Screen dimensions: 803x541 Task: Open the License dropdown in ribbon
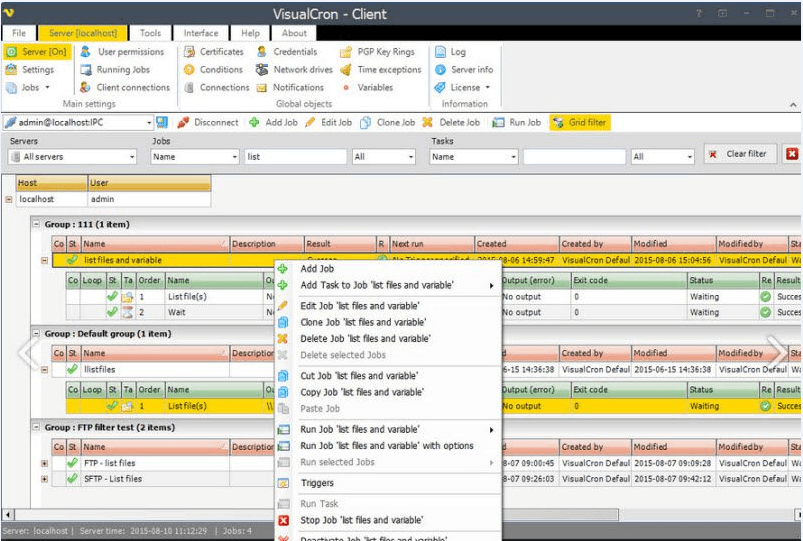click(463, 87)
